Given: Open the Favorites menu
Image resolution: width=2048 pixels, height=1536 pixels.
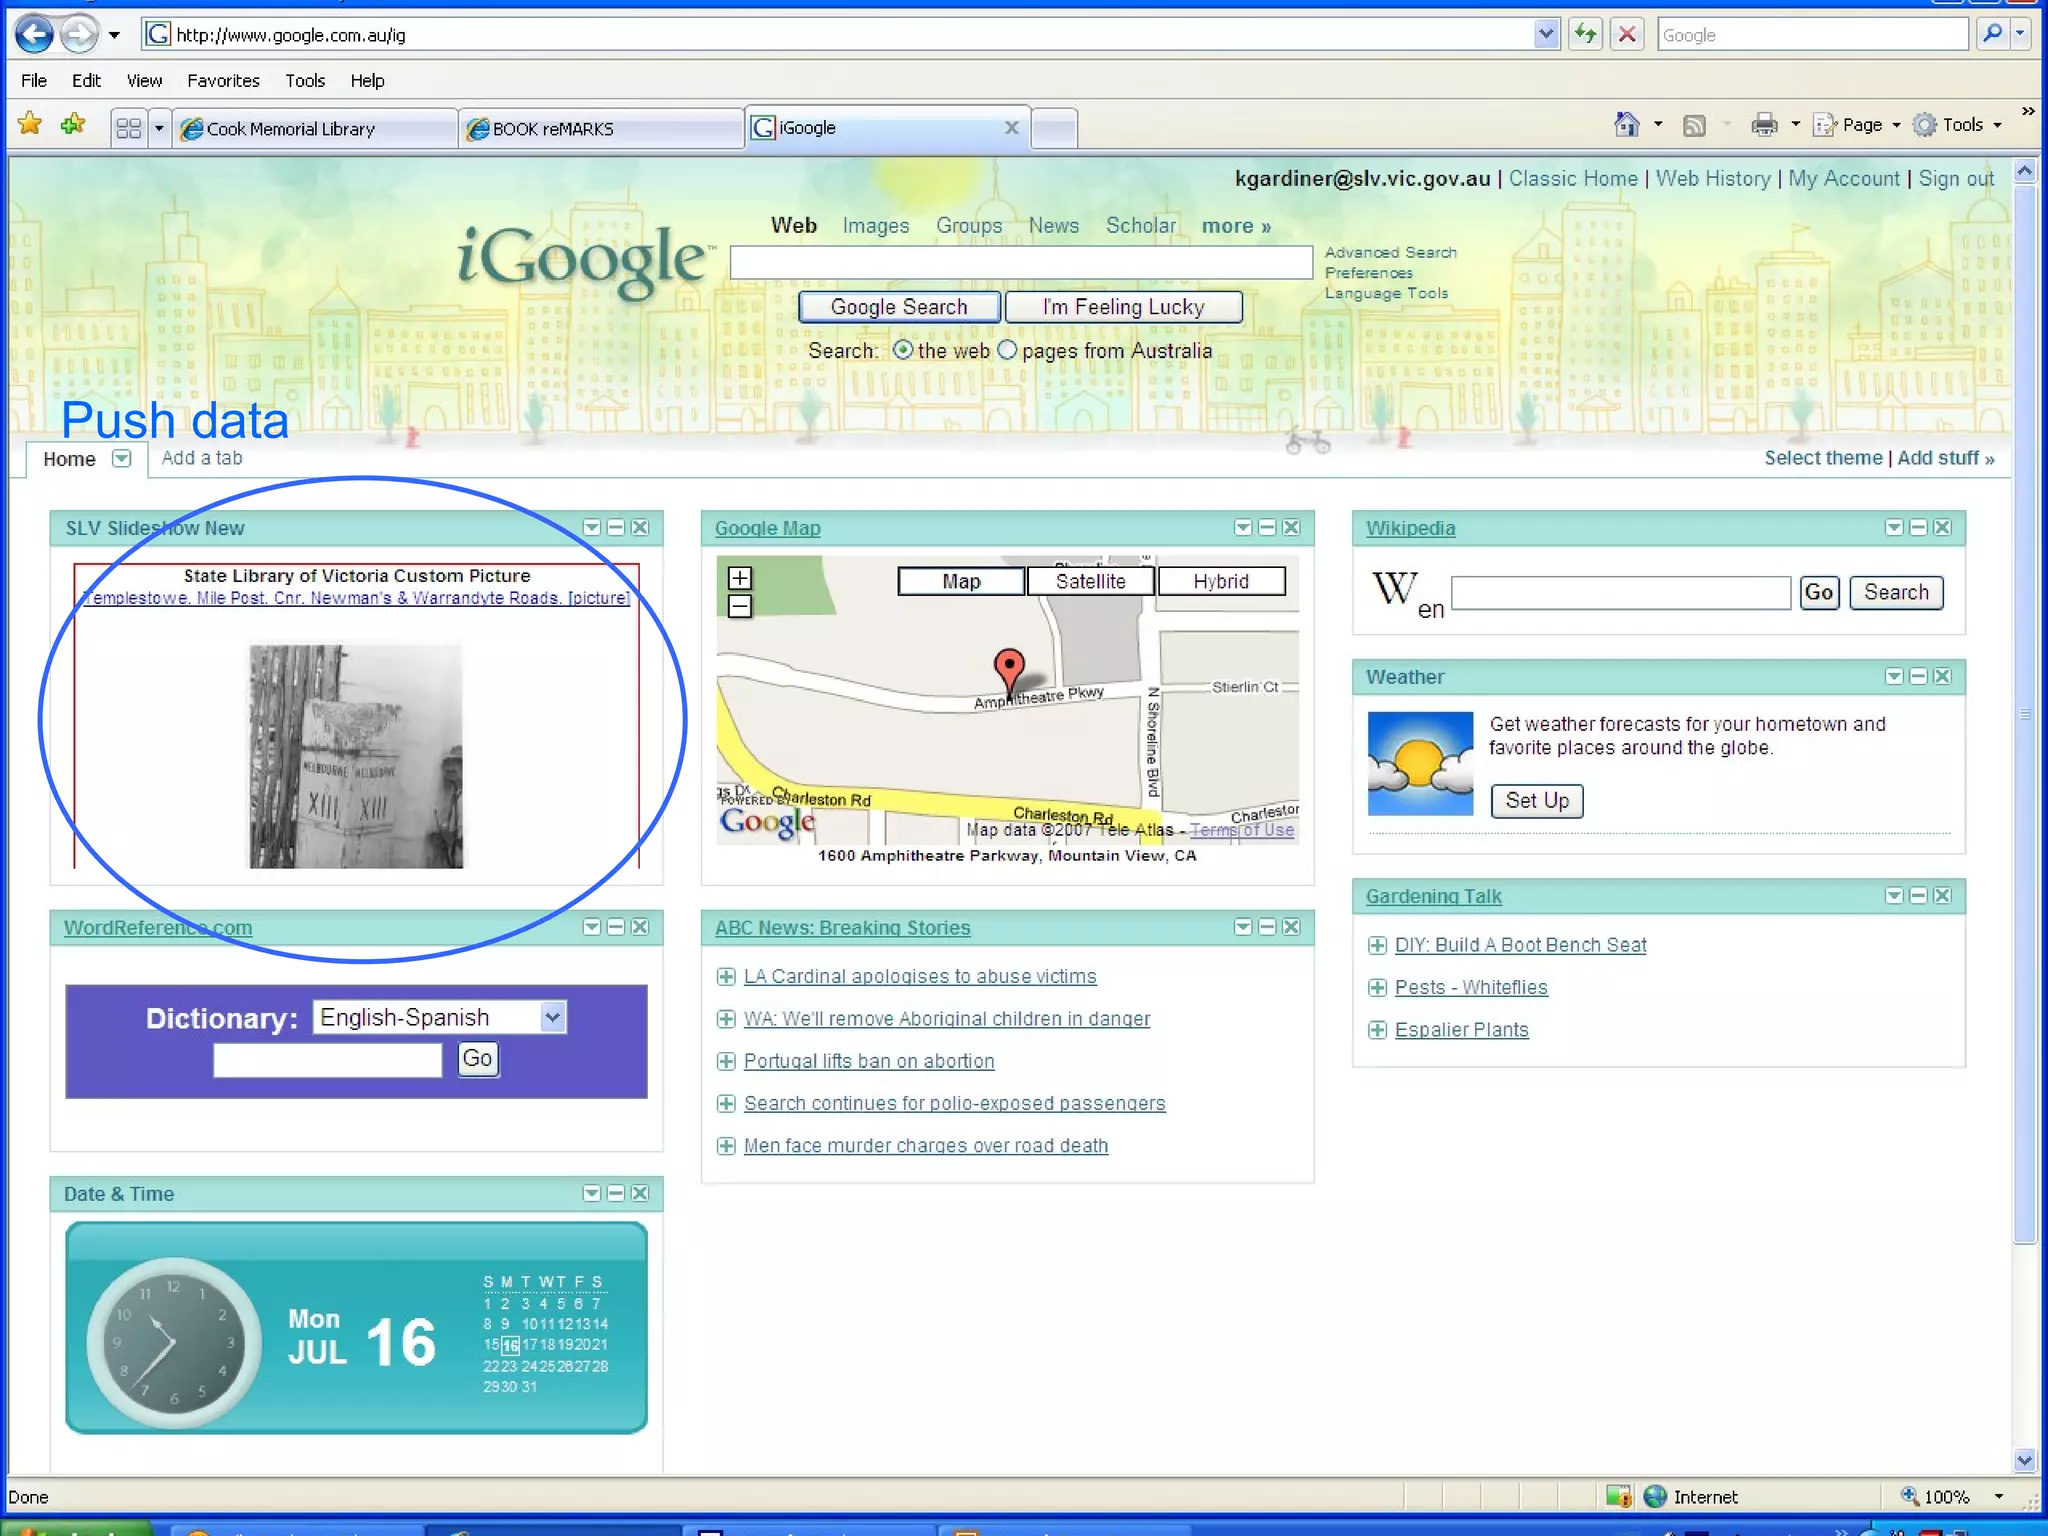Looking at the screenshot, I should pos(223,81).
